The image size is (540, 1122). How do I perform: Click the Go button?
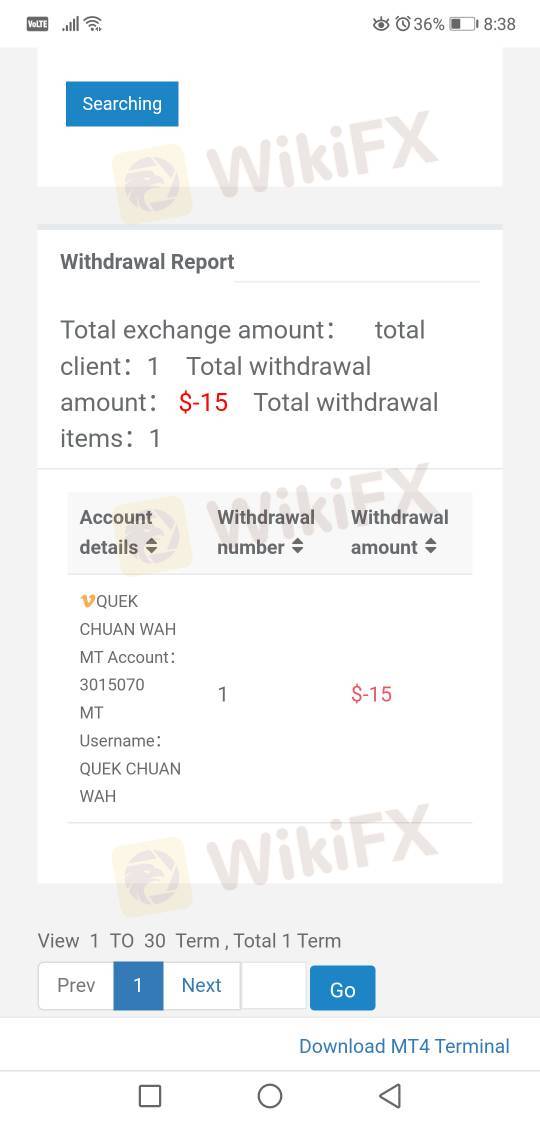[342, 989]
